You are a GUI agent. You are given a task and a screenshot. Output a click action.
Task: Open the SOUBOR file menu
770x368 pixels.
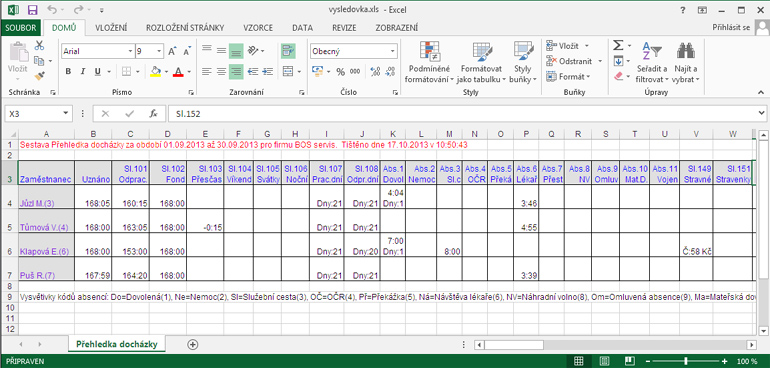[21, 28]
